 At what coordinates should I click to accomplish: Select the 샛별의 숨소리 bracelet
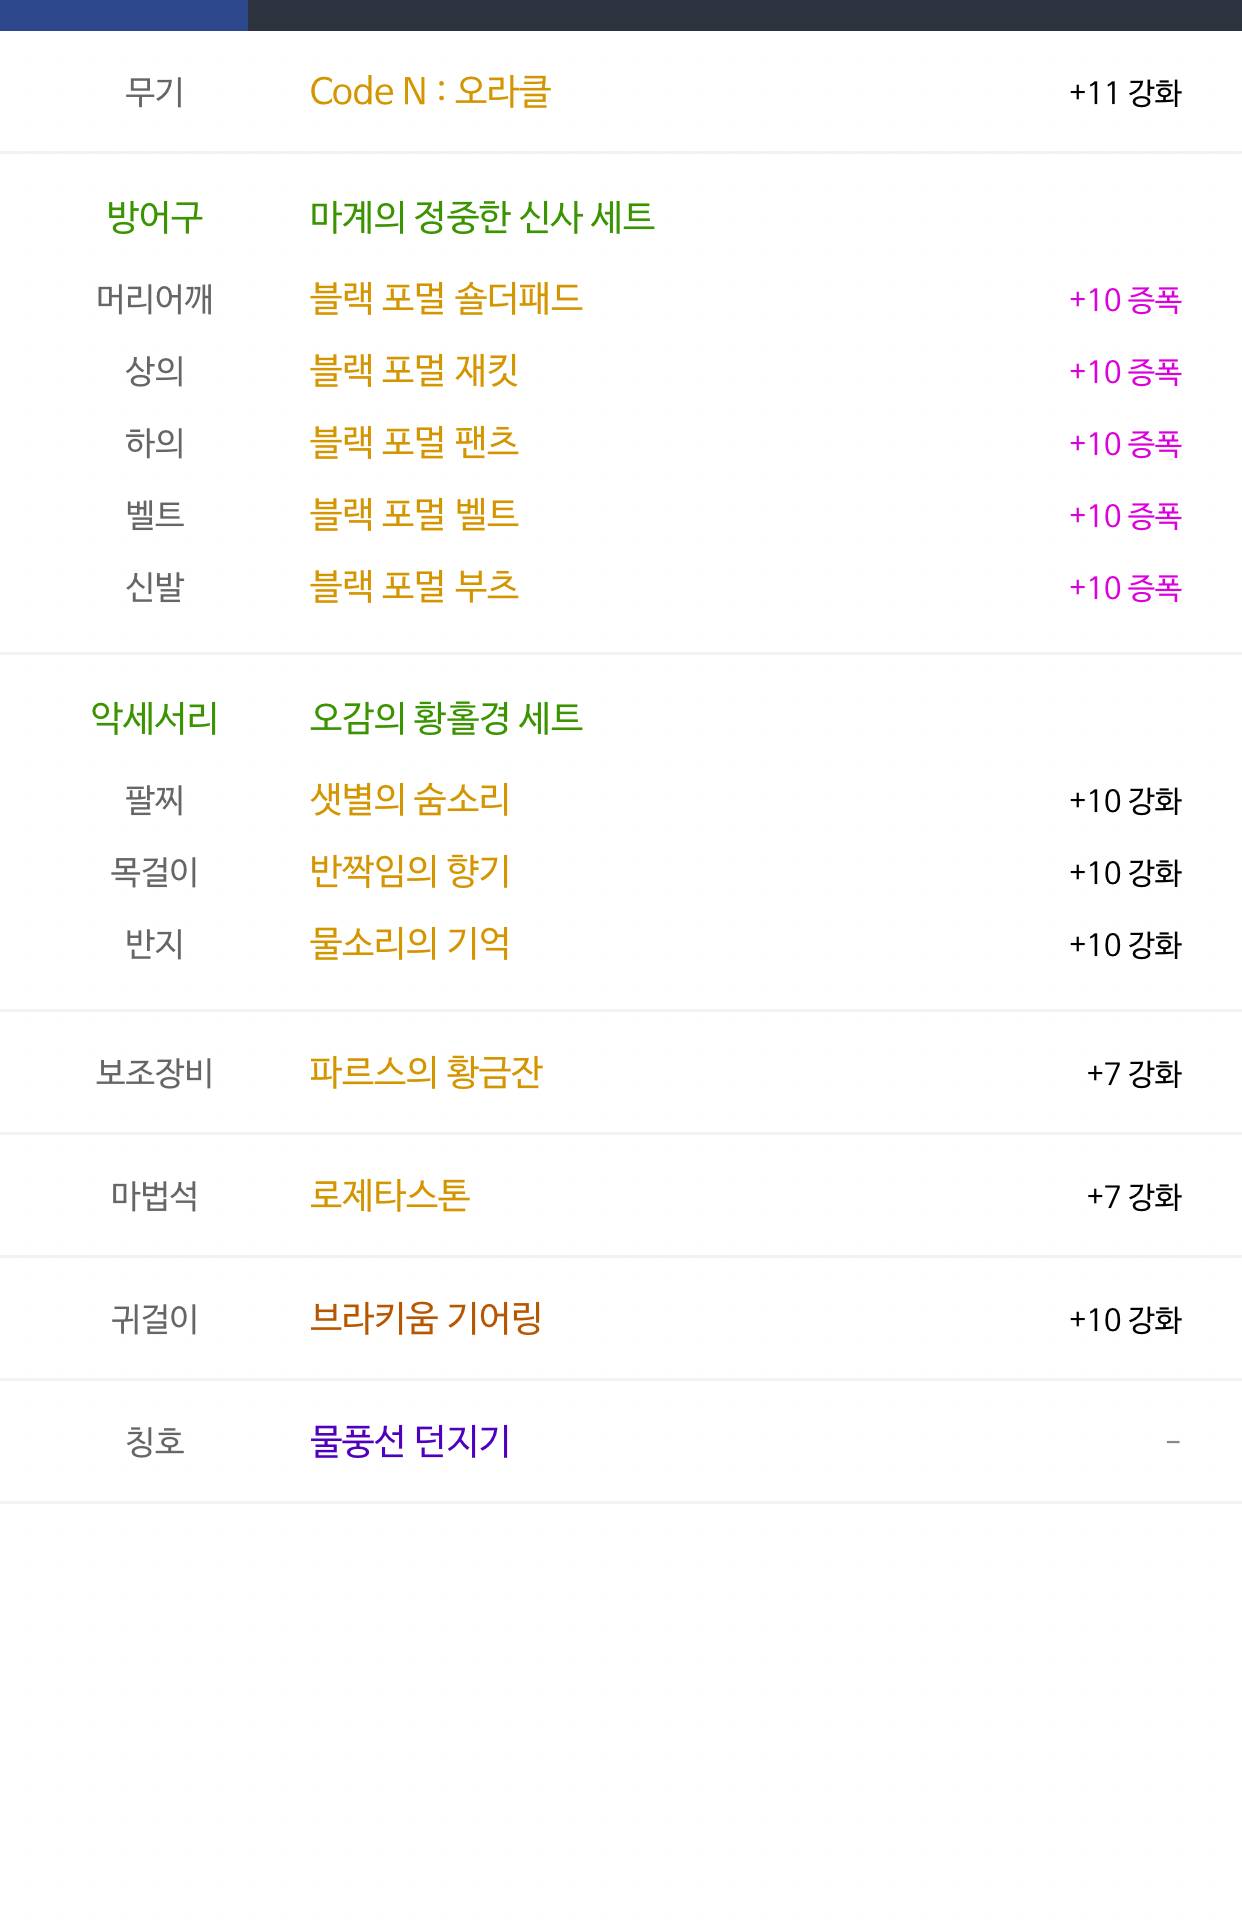pyautogui.click(x=410, y=800)
